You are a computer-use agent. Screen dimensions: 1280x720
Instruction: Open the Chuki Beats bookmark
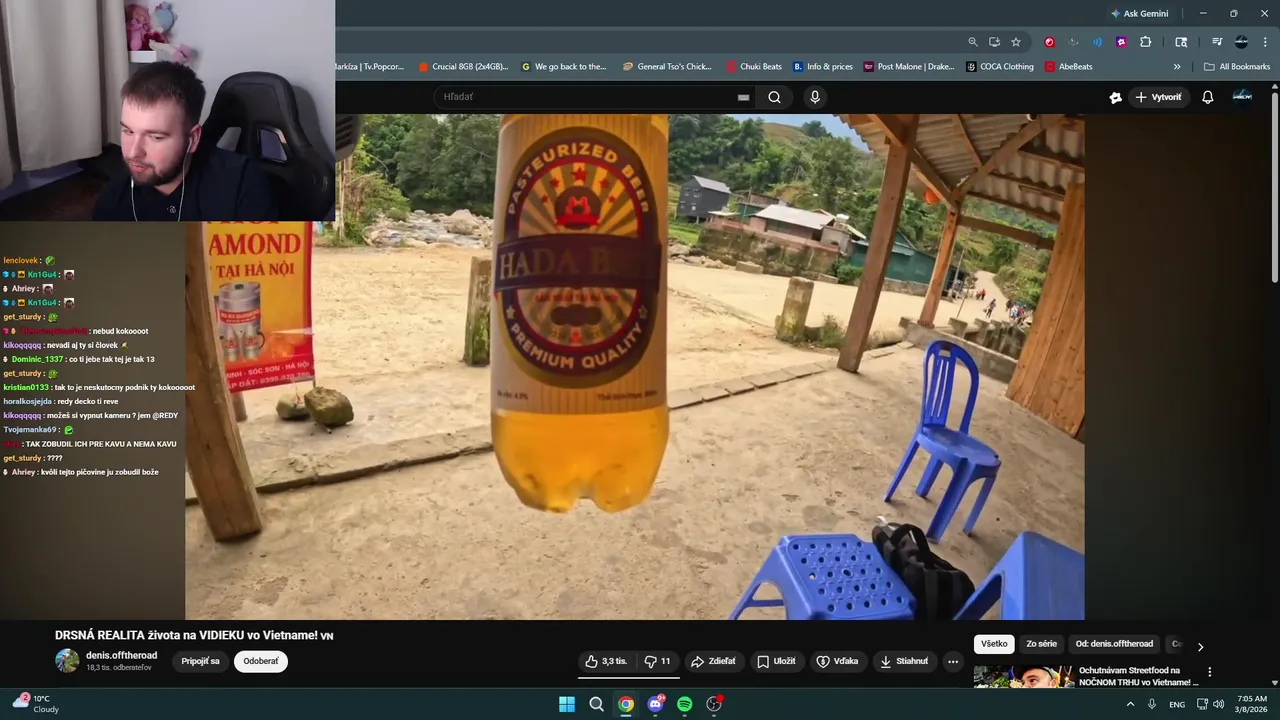coord(754,67)
